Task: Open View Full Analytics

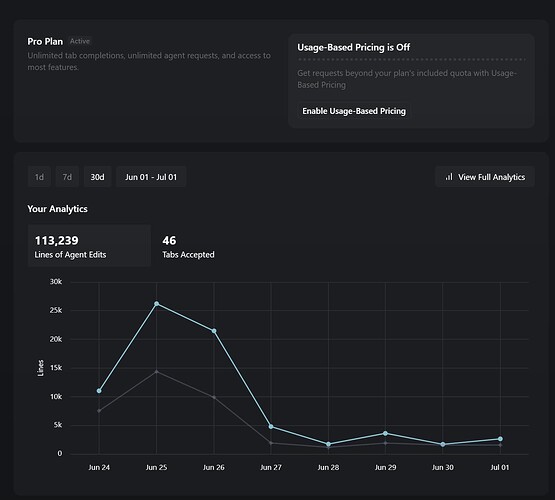Action: click(485, 177)
